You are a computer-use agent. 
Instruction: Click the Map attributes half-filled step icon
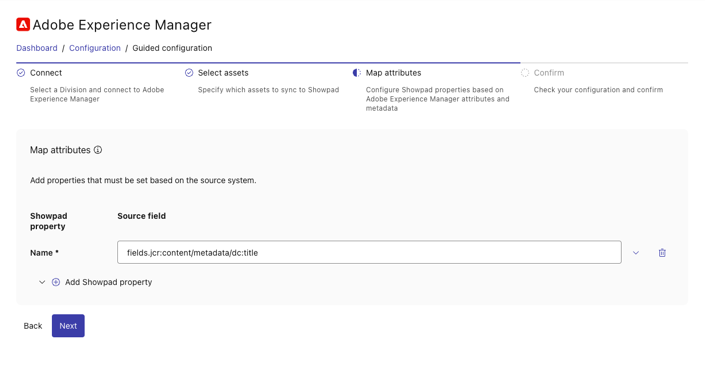357,73
